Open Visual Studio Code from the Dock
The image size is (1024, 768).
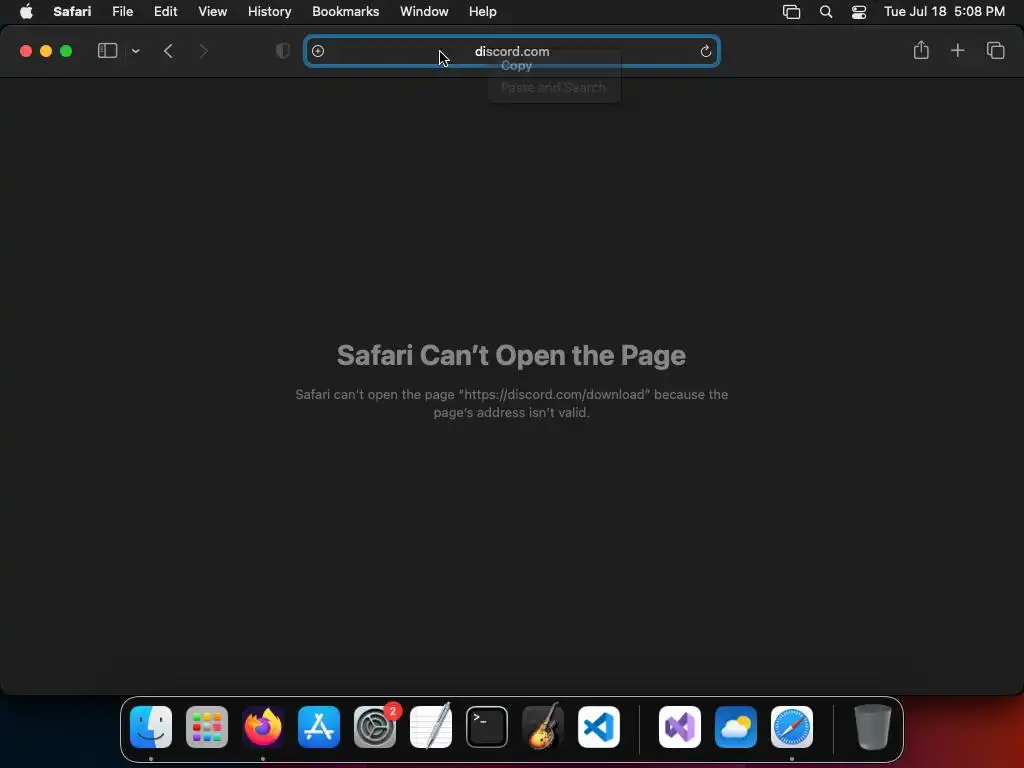(x=599, y=727)
